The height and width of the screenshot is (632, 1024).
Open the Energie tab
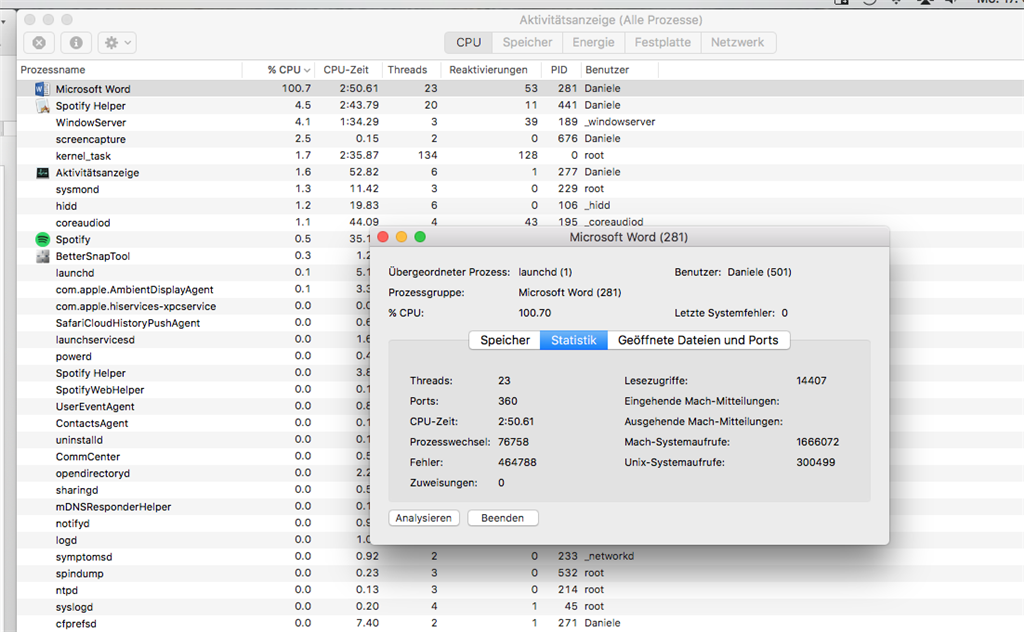[x=593, y=42]
